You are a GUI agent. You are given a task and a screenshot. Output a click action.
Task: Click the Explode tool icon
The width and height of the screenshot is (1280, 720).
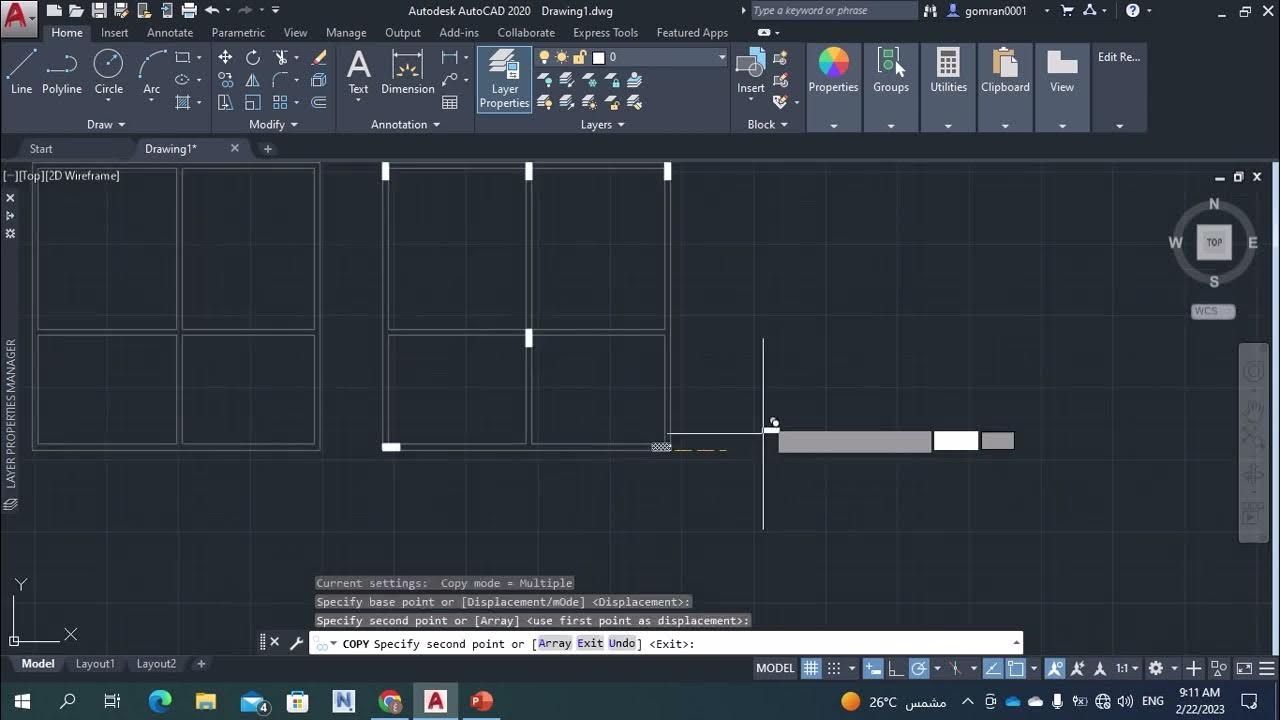pyautogui.click(x=319, y=80)
